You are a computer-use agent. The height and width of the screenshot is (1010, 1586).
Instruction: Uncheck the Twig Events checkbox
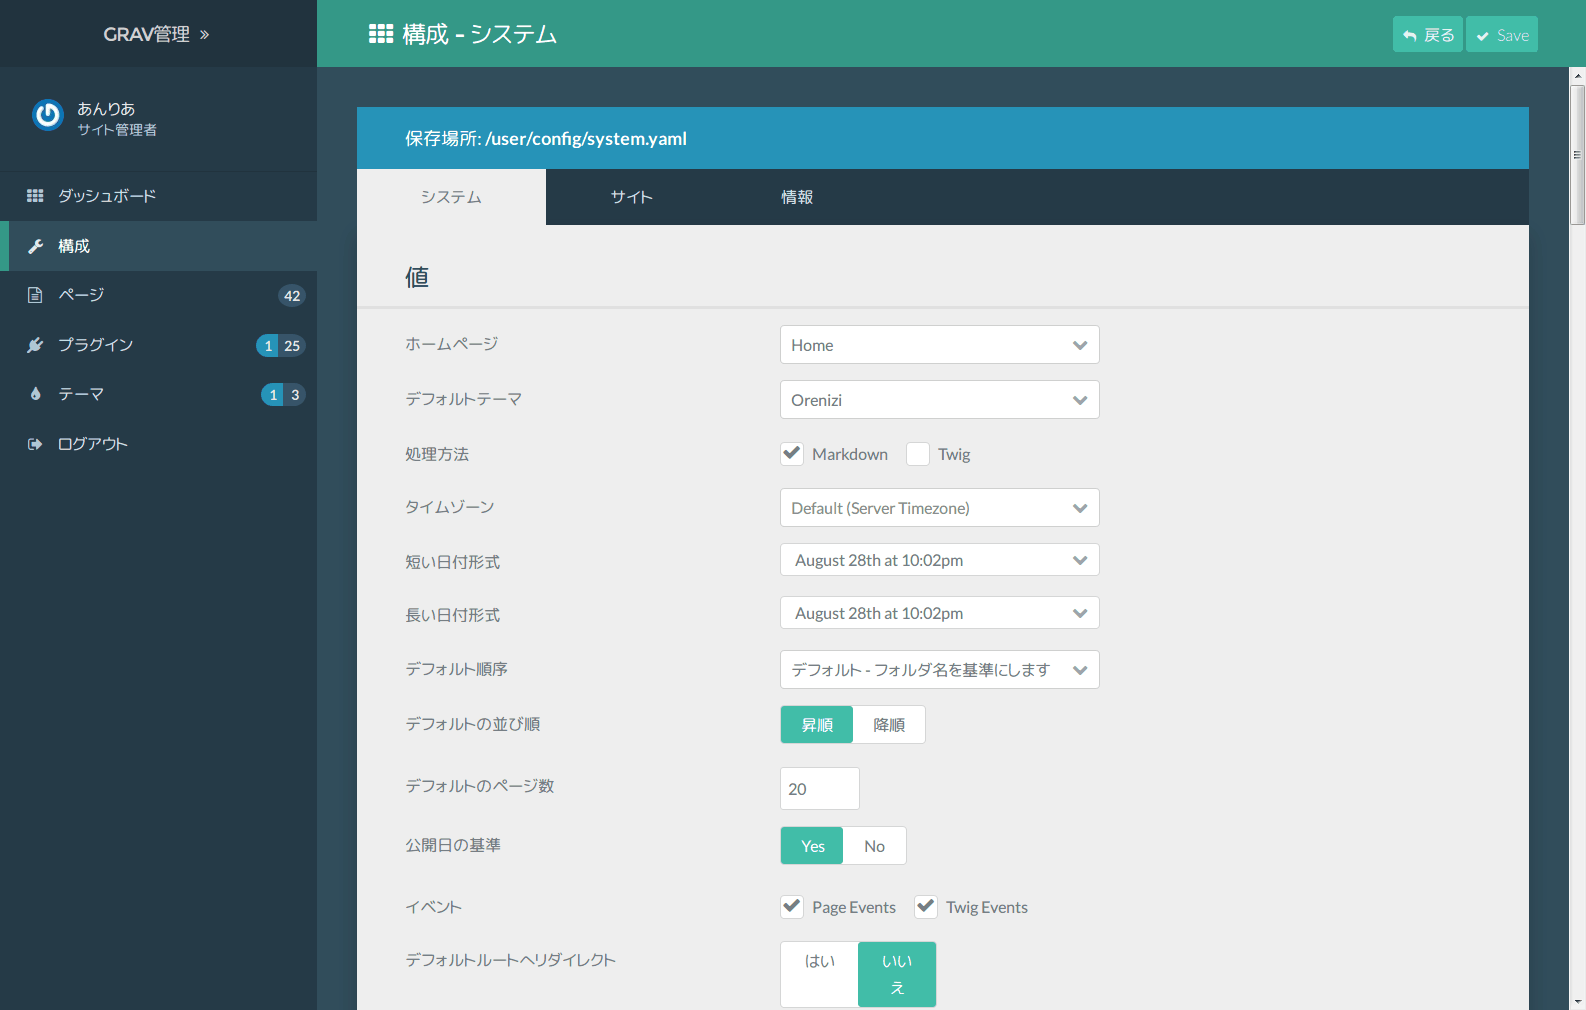tap(926, 907)
